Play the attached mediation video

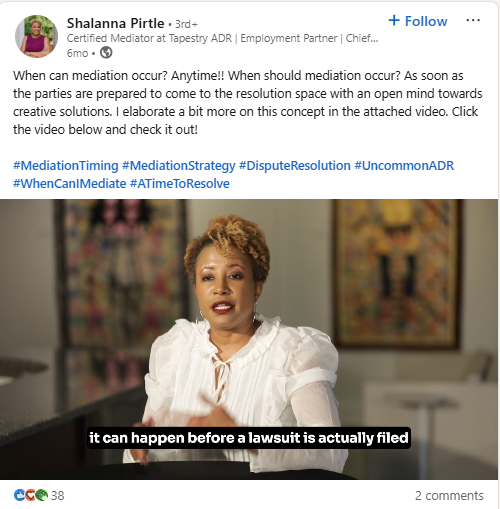249,339
